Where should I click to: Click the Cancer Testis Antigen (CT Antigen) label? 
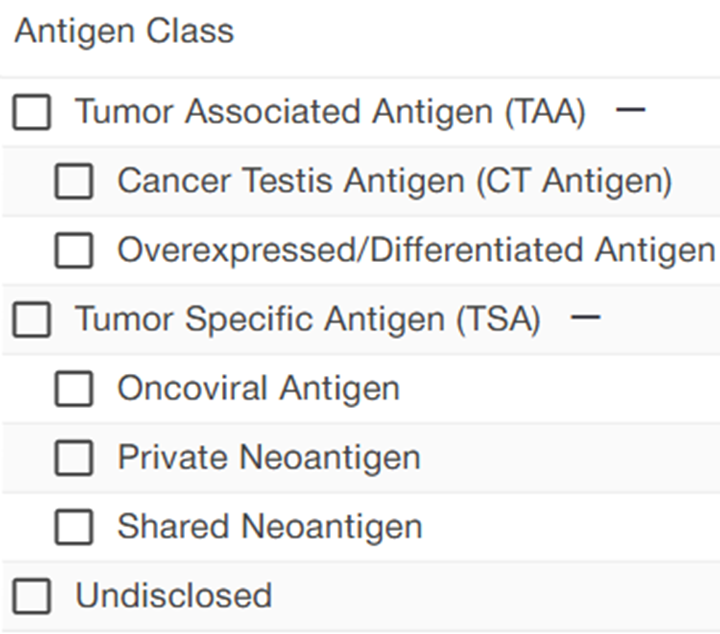click(394, 181)
